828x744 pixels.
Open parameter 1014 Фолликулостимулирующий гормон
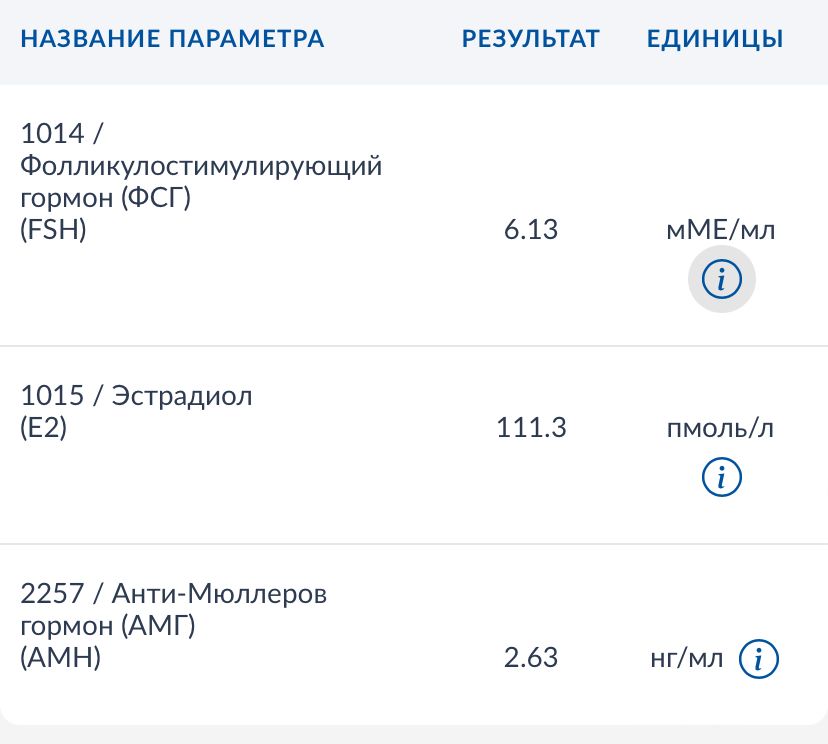click(x=200, y=180)
